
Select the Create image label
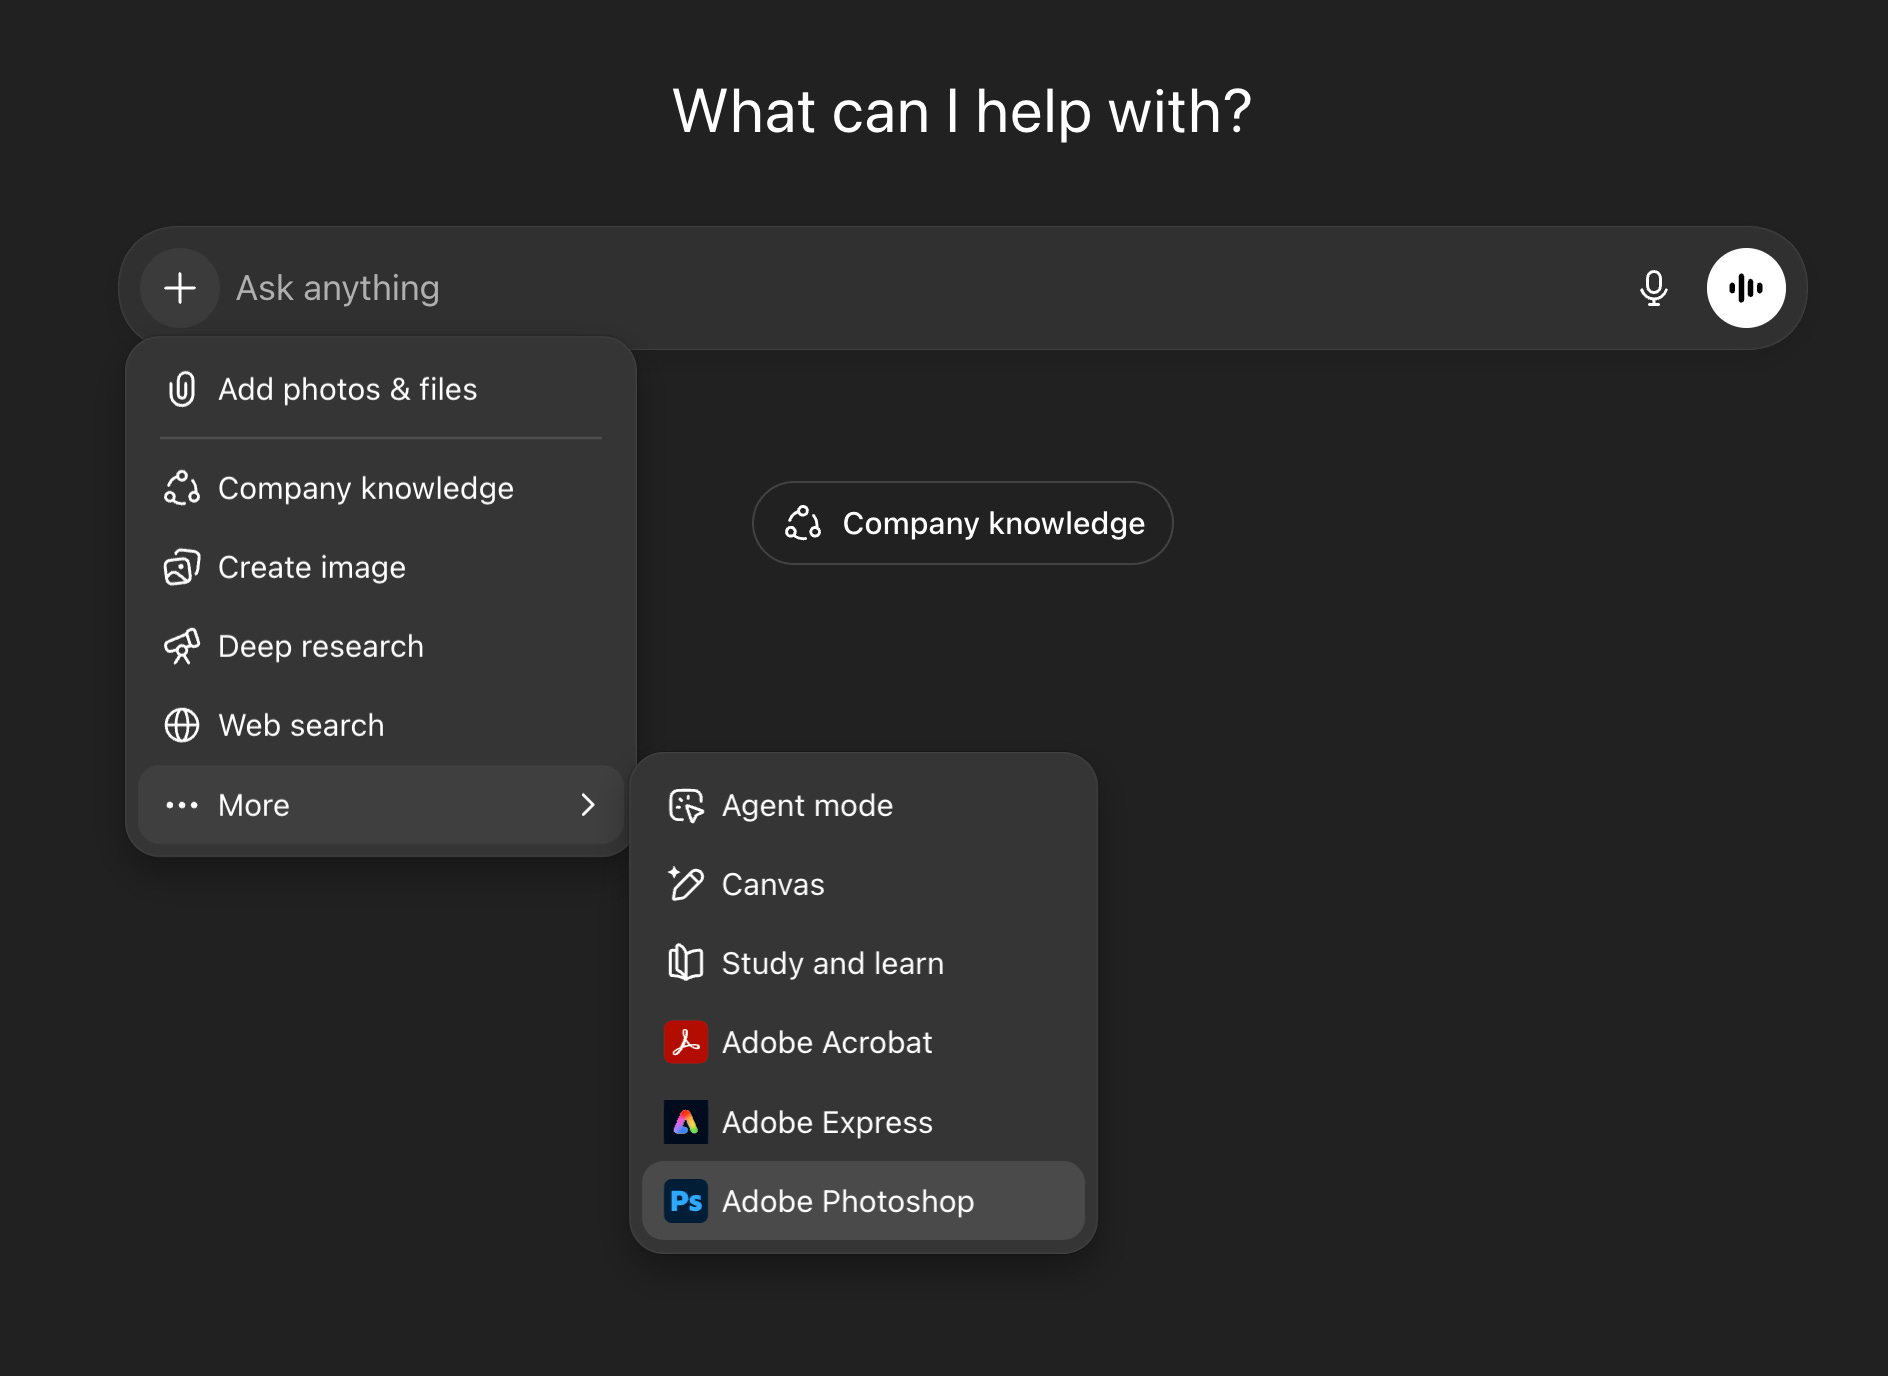[312, 567]
